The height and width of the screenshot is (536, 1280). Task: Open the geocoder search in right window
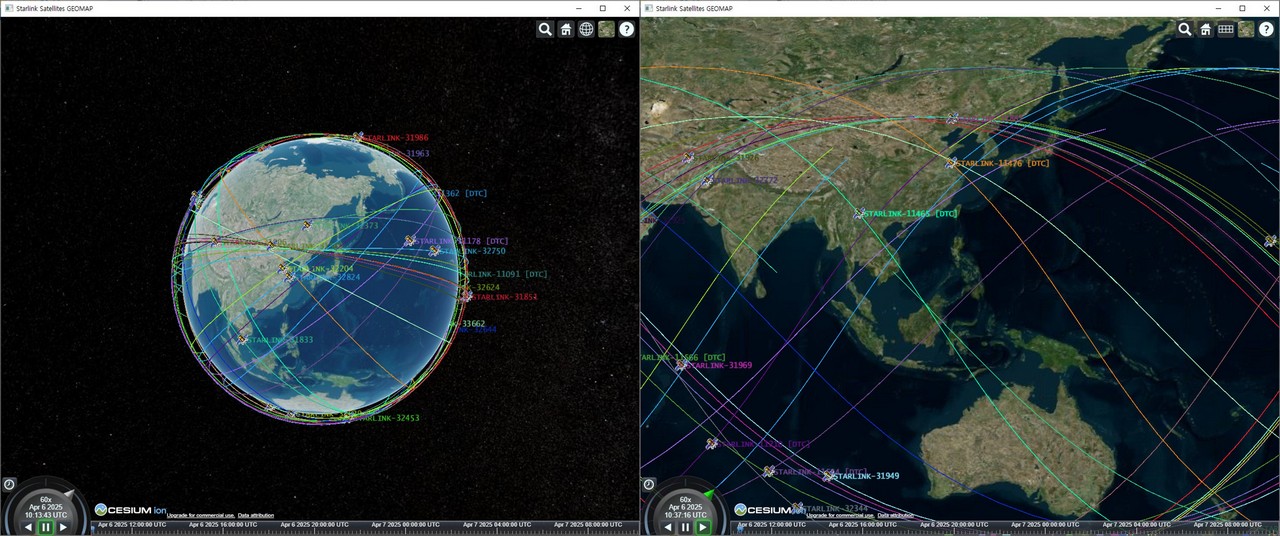(x=1185, y=29)
